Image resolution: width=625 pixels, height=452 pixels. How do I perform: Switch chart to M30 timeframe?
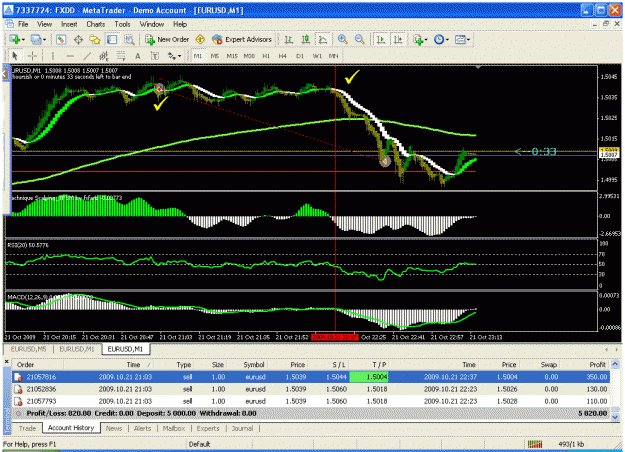[249, 56]
